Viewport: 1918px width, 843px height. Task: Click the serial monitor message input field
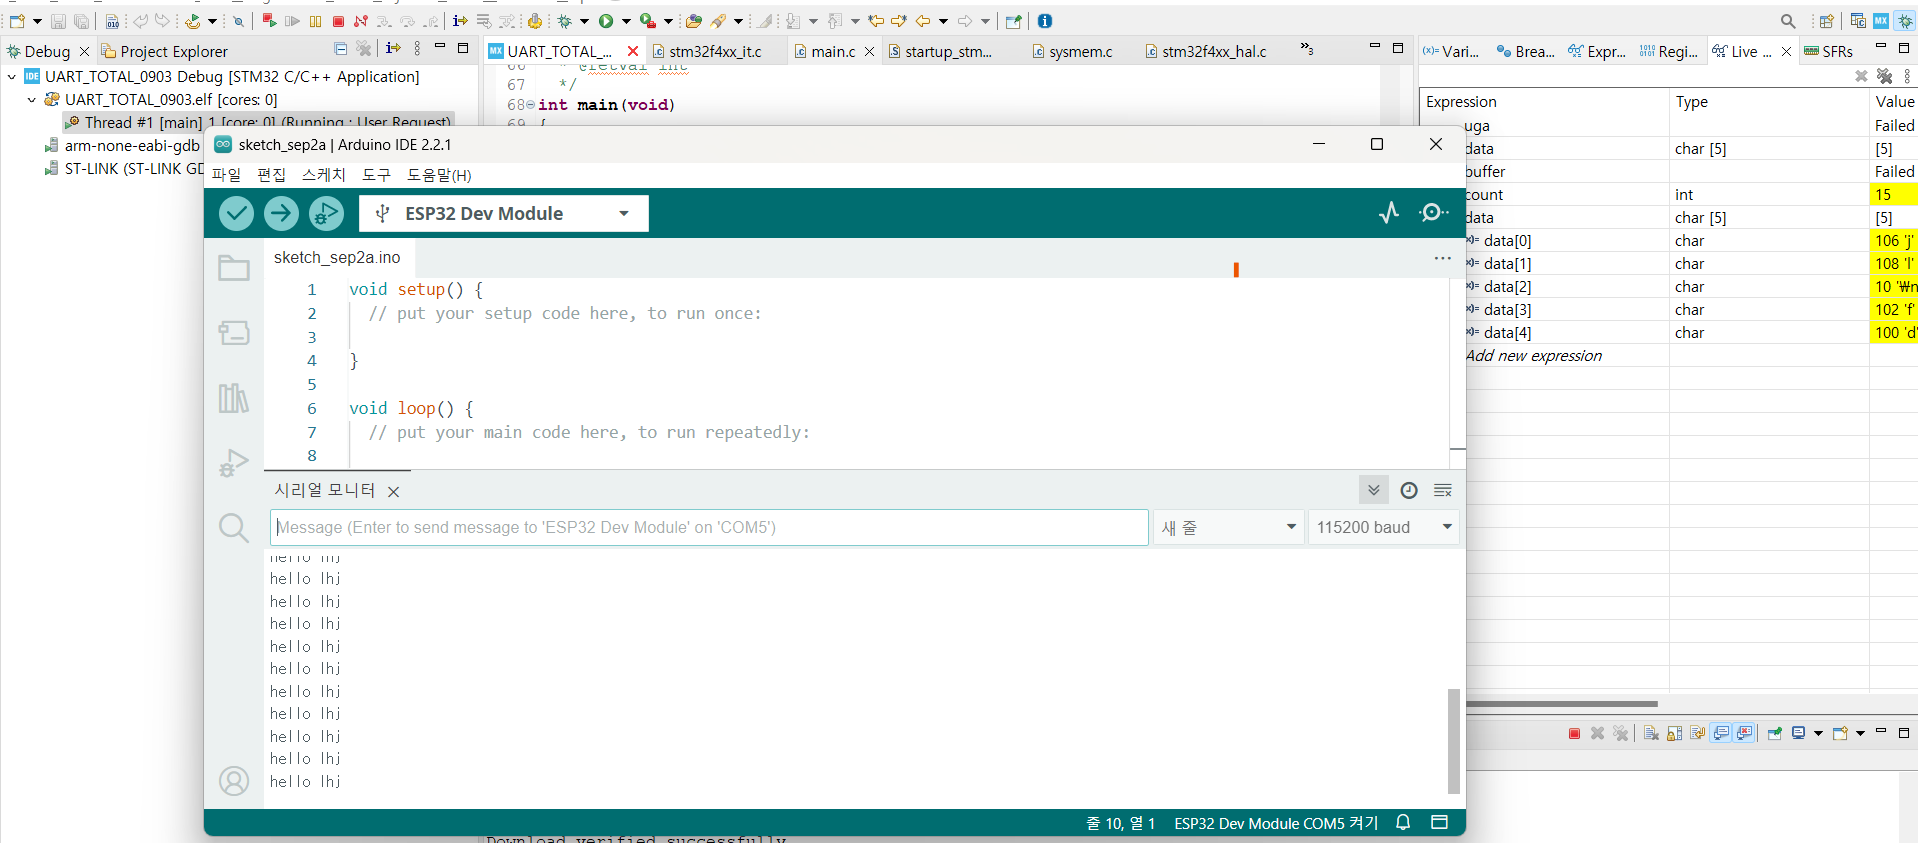coord(709,527)
